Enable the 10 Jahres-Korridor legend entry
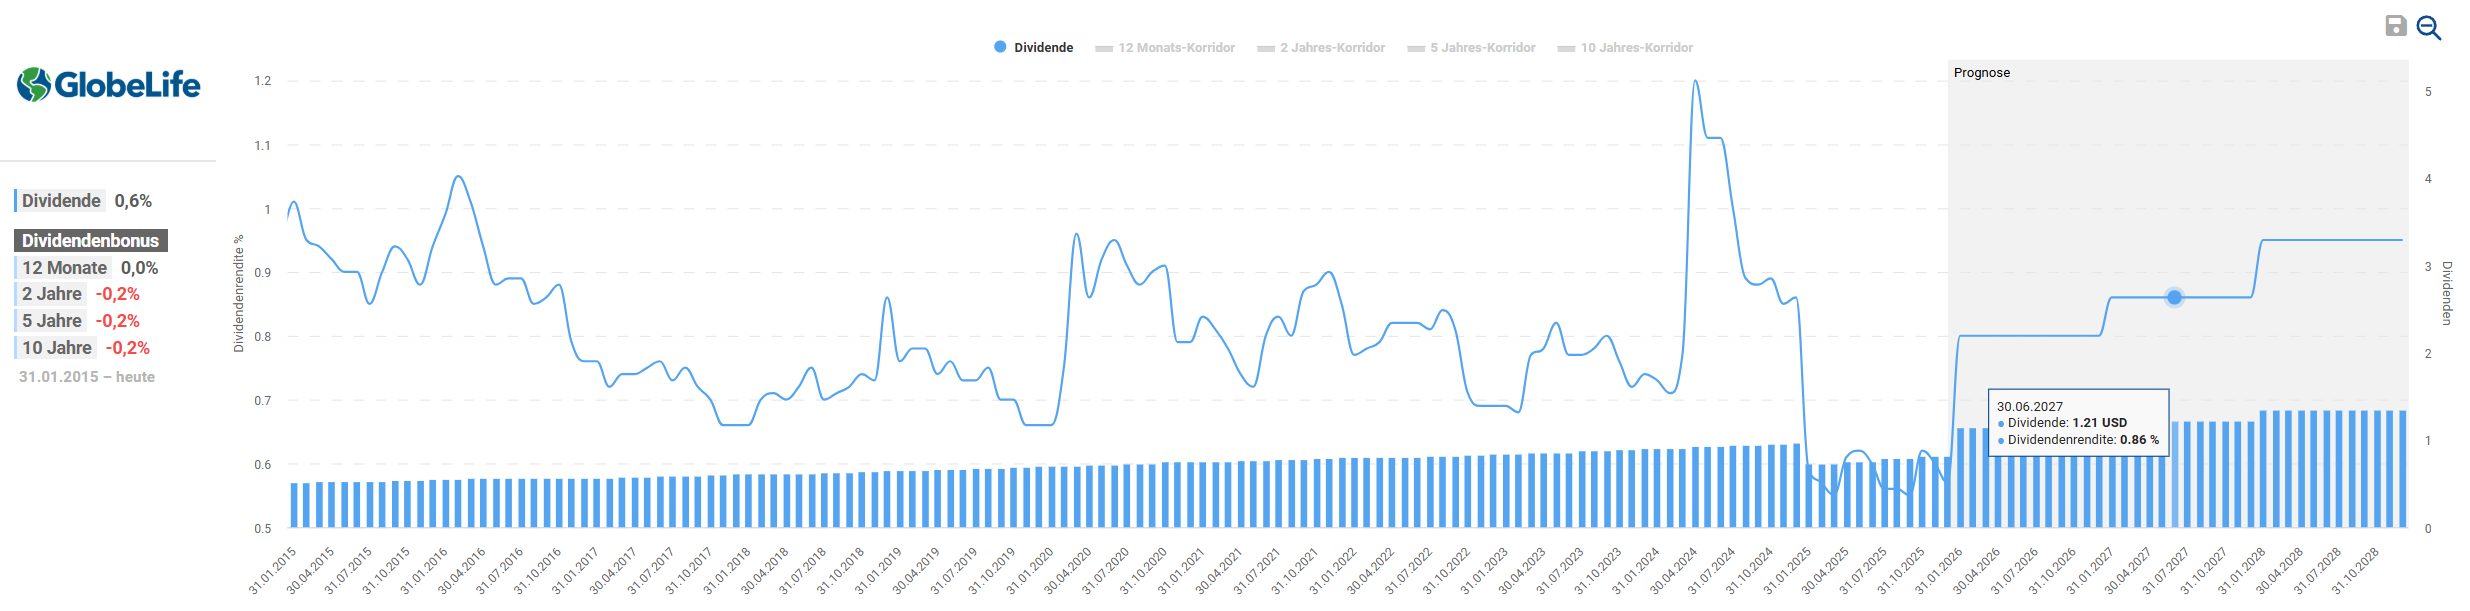This screenshot has width=2470, height=611. tap(1625, 48)
